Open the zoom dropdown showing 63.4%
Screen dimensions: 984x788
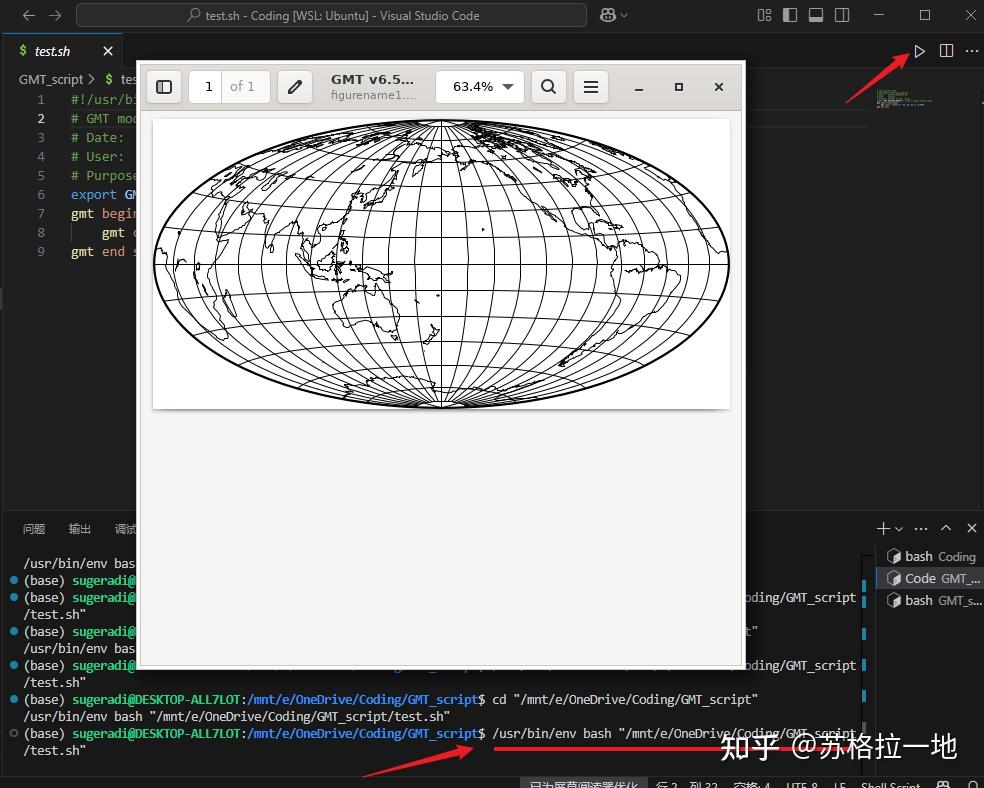tap(480, 87)
